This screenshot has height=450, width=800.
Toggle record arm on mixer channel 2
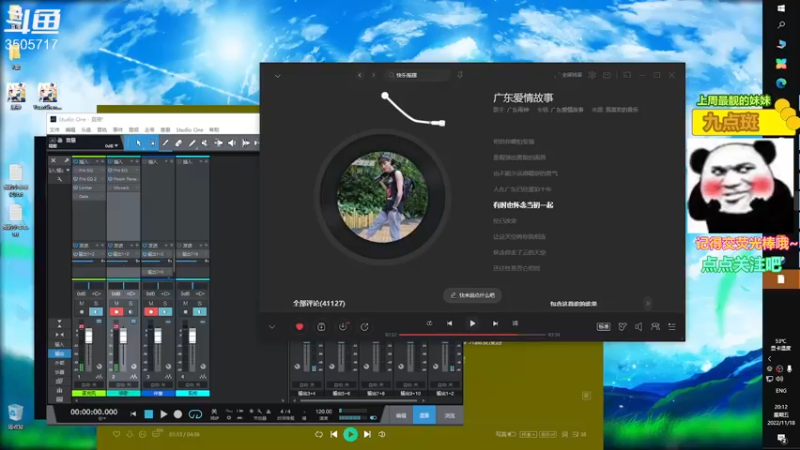(x=116, y=312)
